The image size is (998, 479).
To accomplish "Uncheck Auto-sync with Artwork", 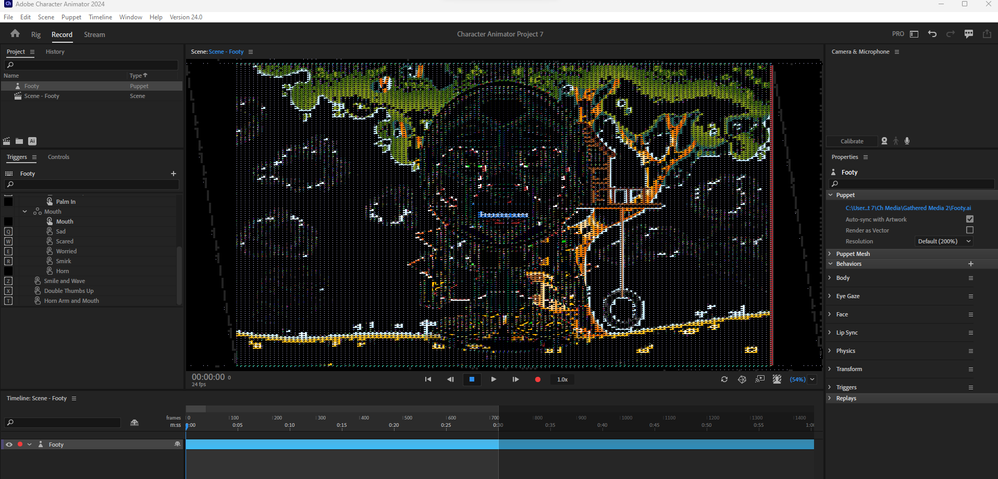I will point(969,219).
